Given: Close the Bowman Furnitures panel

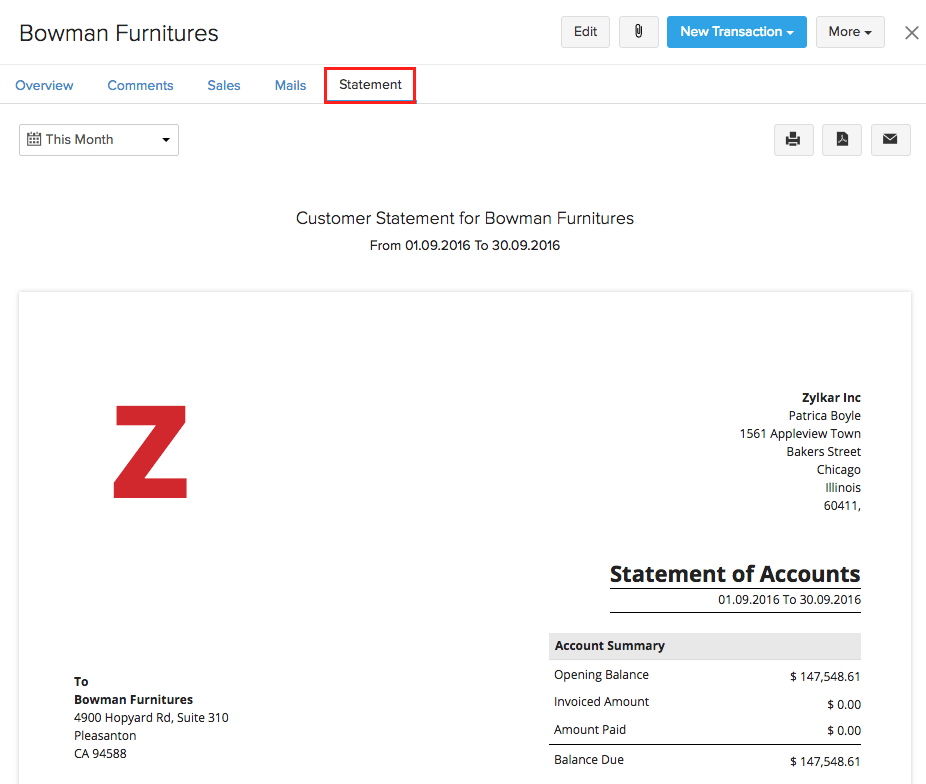Looking at the screenshot, I should click(x=911, y=33).
